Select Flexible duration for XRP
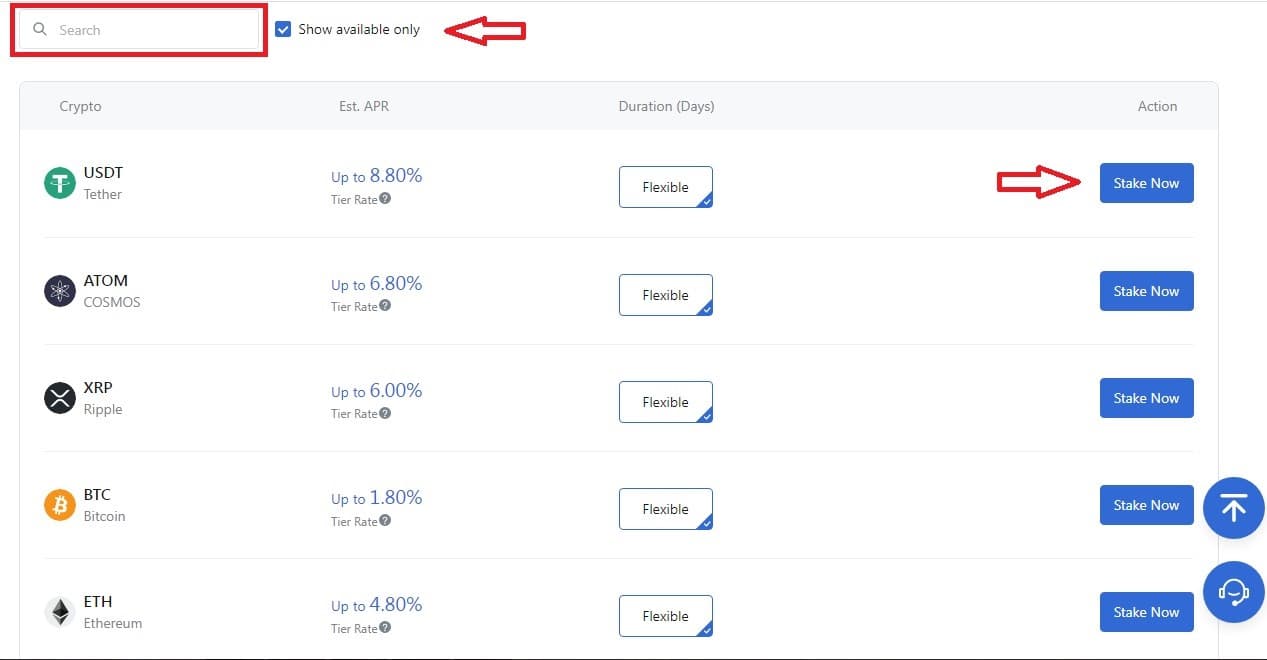The height and width of the screenshot is (660, 1267). click(666, 402)
